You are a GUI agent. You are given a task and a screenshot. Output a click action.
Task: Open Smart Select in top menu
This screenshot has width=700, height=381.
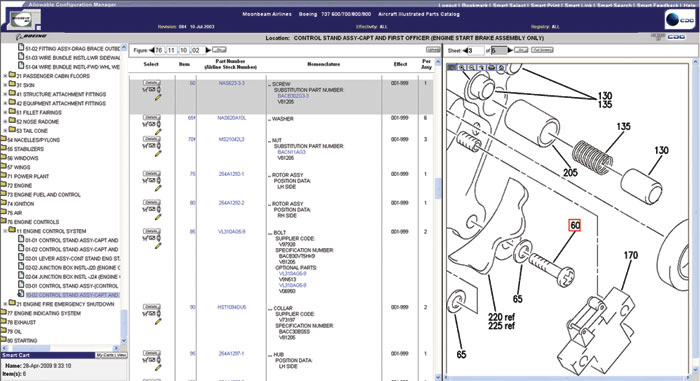click(509, 5)
